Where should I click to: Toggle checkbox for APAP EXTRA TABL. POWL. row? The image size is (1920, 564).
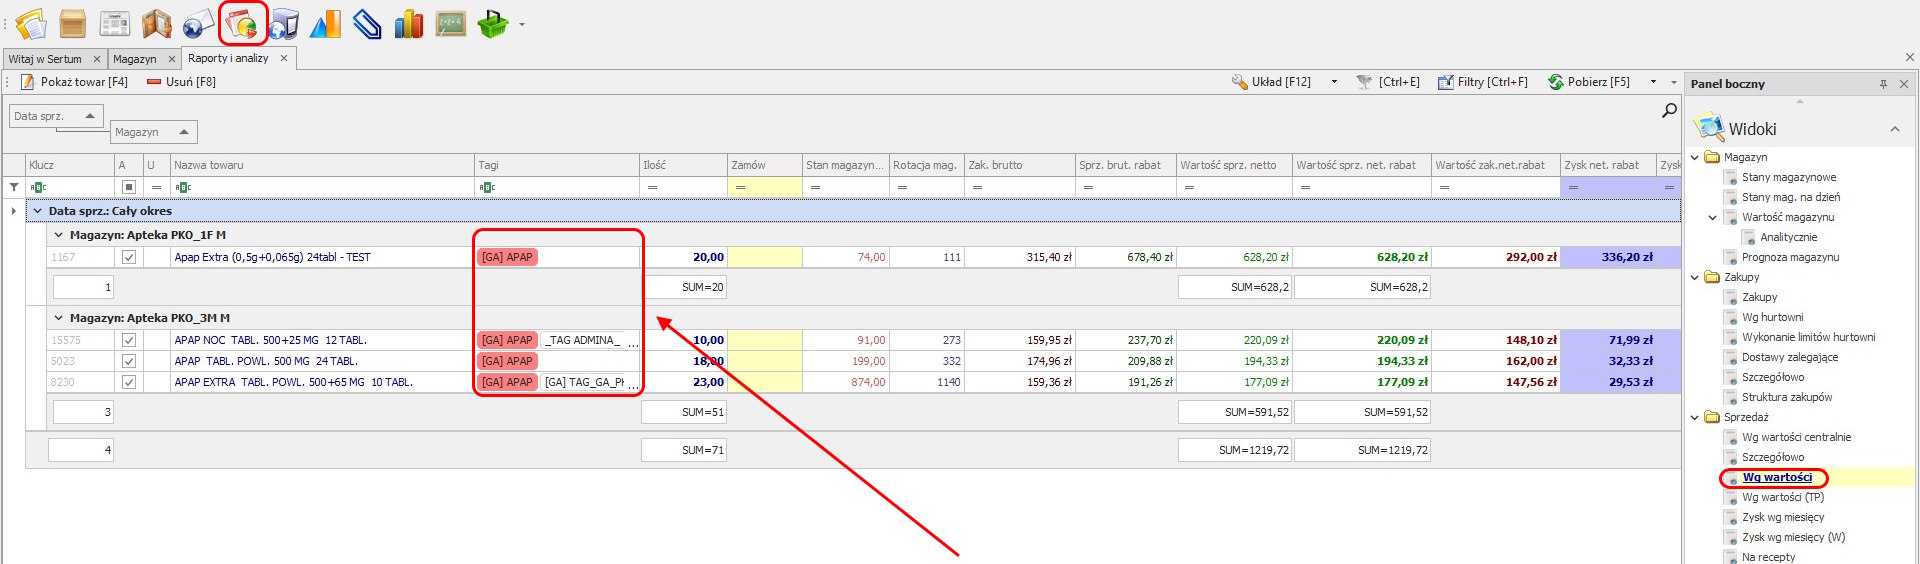[x=129, y=382]
